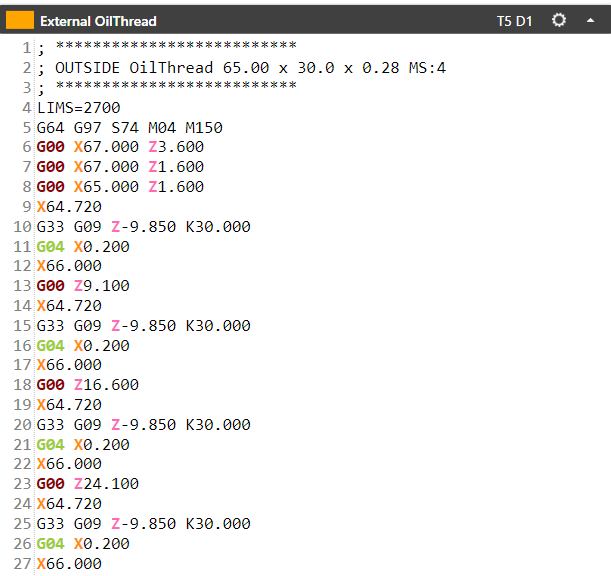The width and height of the screenshot is (611, 576).
Task: Click G04 X0.200 on line 16
Action: click(83, 345)
